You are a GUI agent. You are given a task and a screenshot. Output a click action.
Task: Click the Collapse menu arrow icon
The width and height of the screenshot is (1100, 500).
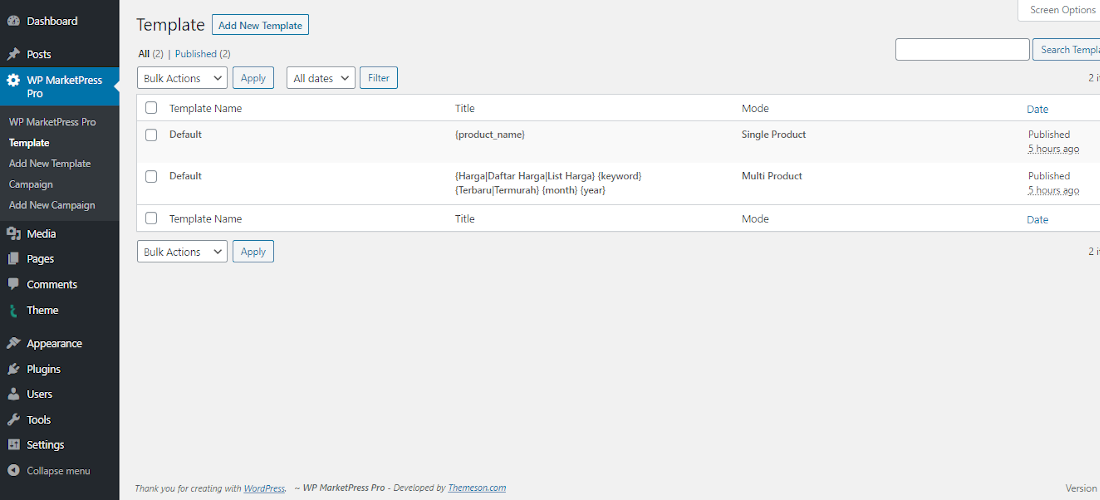tap(13, 471)
